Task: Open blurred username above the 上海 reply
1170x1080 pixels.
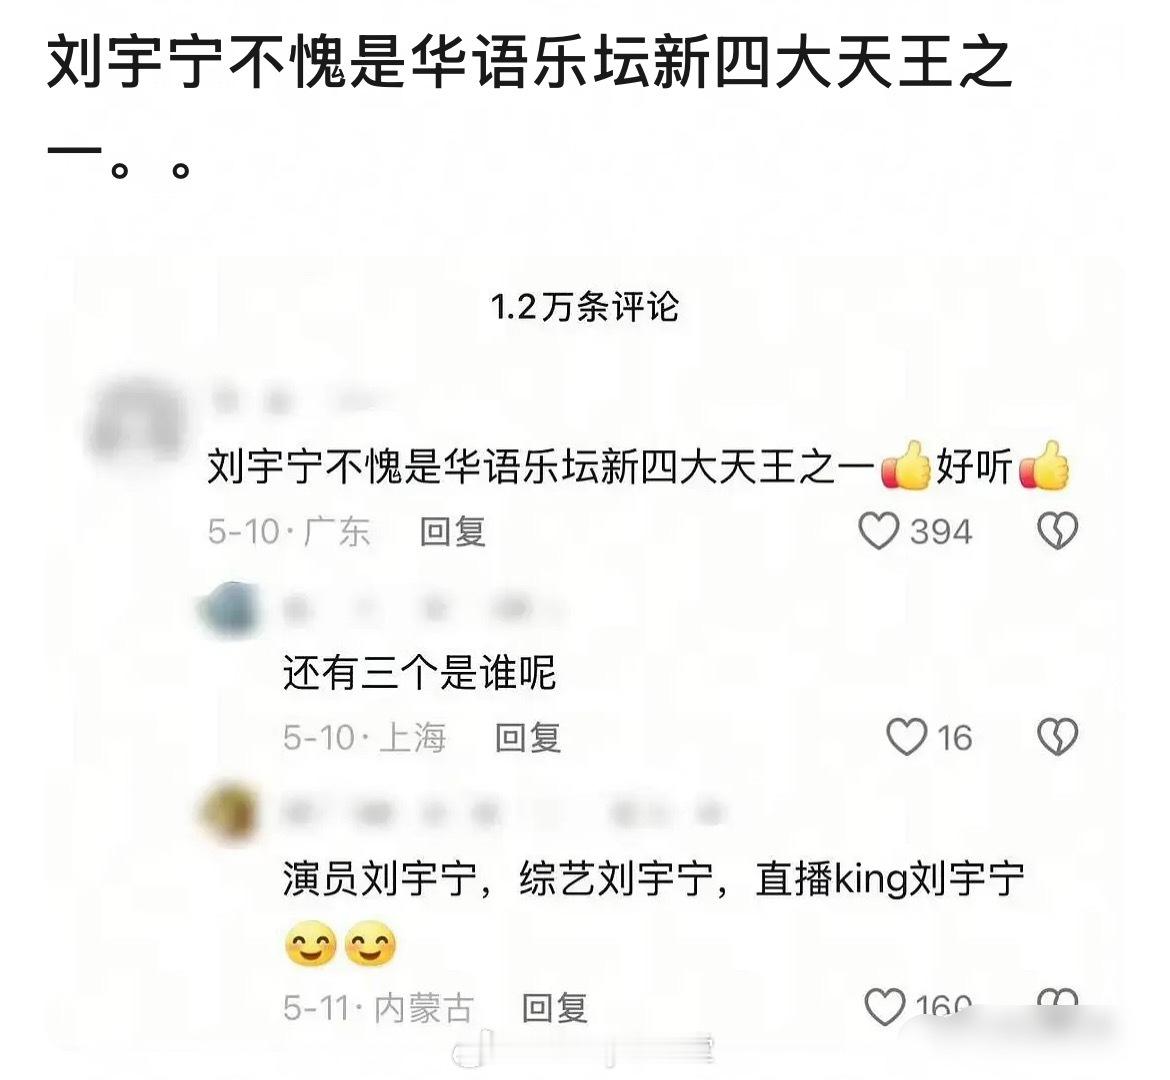Action: [422, 610]
